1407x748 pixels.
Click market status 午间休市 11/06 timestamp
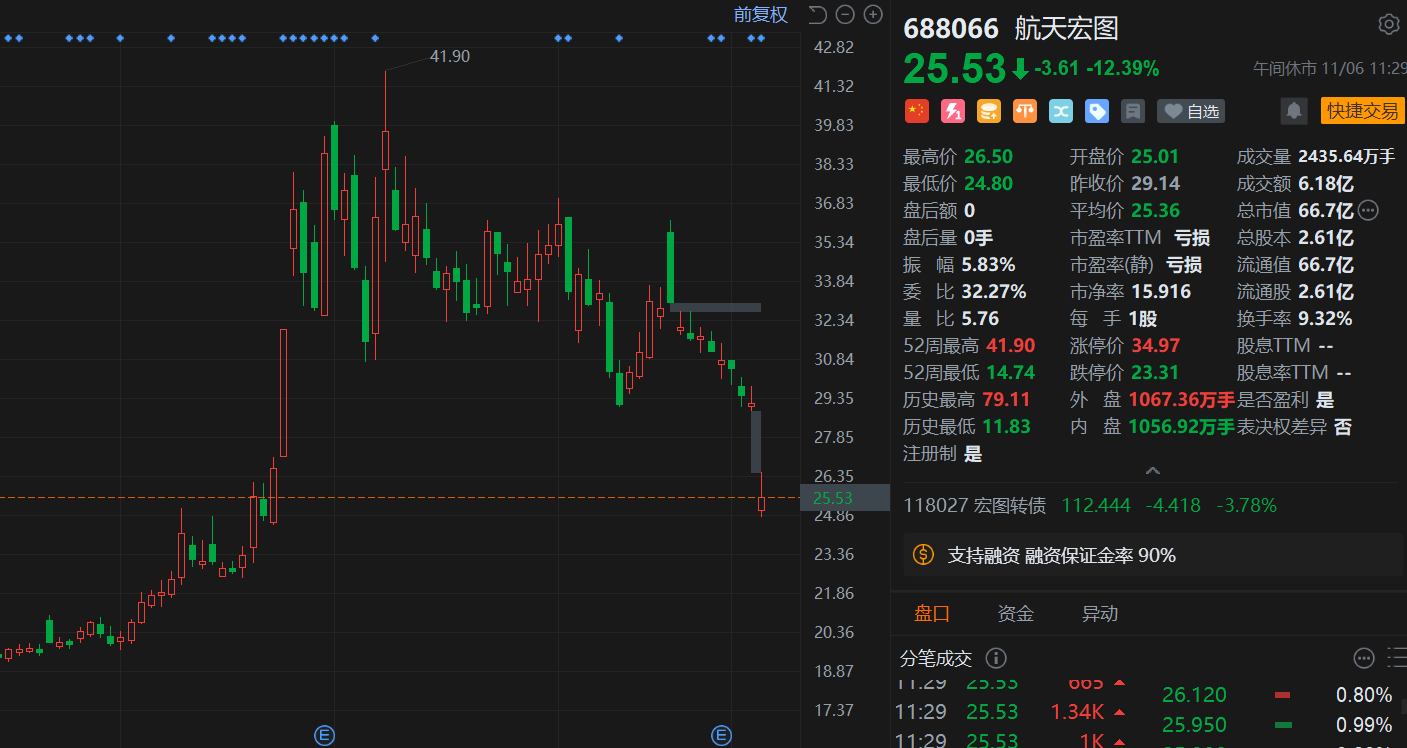point(1330,68)
